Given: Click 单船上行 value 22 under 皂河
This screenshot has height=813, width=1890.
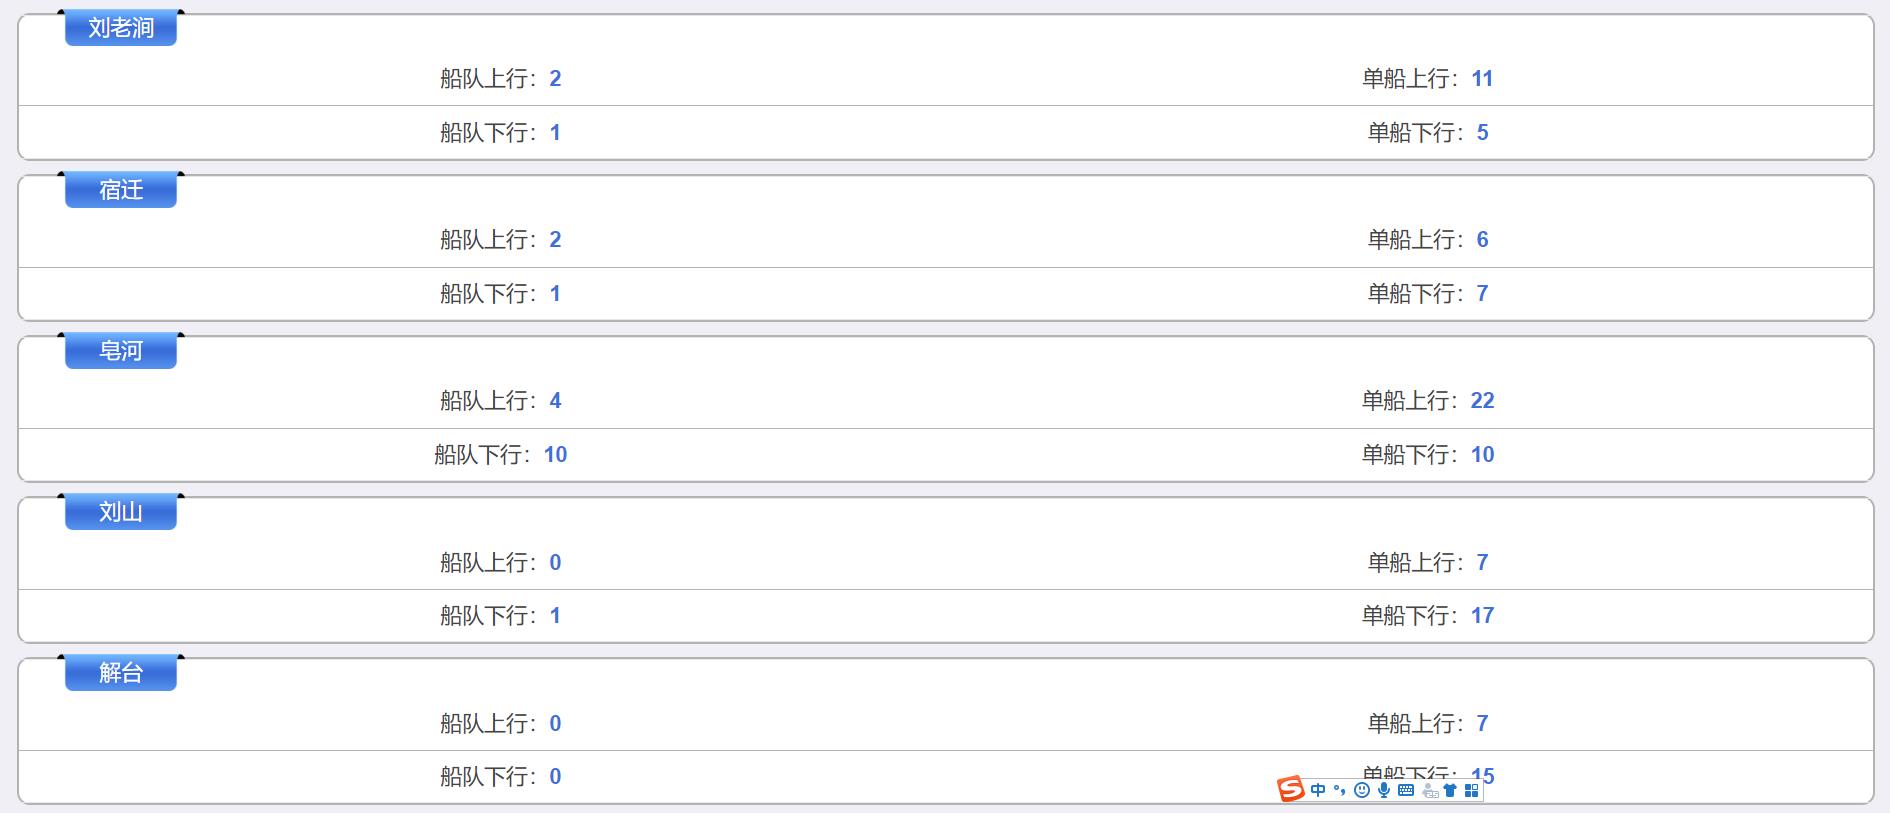Looking at the screenshot, I should pyautogui.click(x=1482, y=401).
